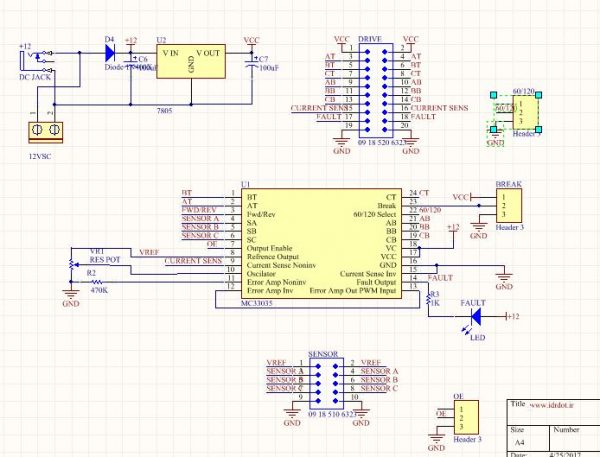The height and width of the screenshot is (457, 600).
Task: Click the FWD/REV net label at pin 3
Action: tap(199, 210)
